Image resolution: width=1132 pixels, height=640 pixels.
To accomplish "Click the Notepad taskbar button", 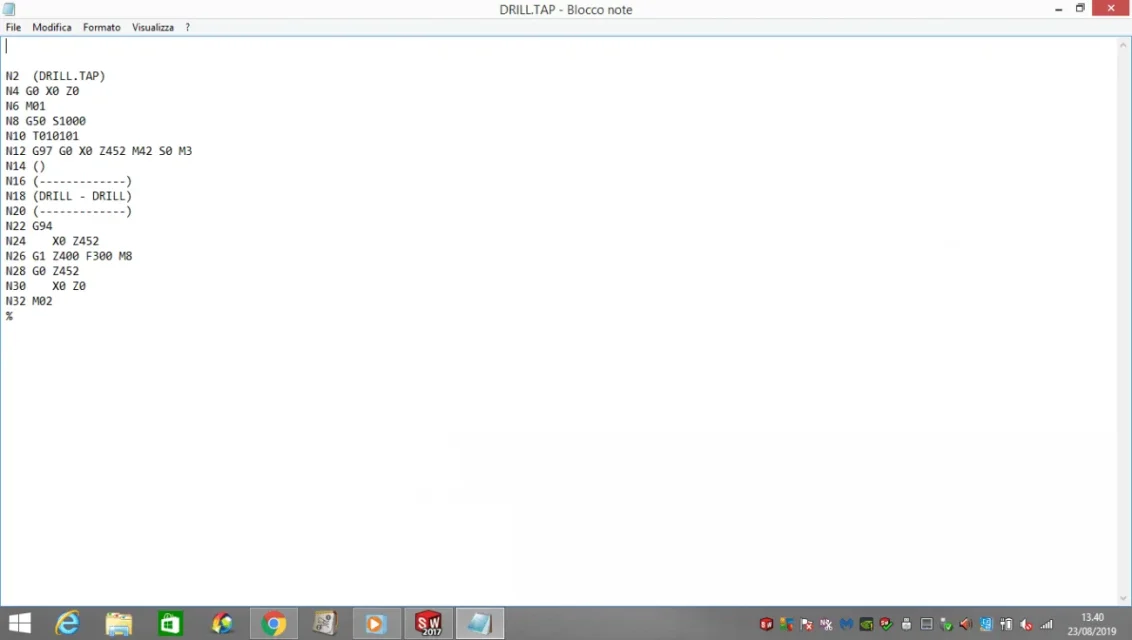I will 480,624.
